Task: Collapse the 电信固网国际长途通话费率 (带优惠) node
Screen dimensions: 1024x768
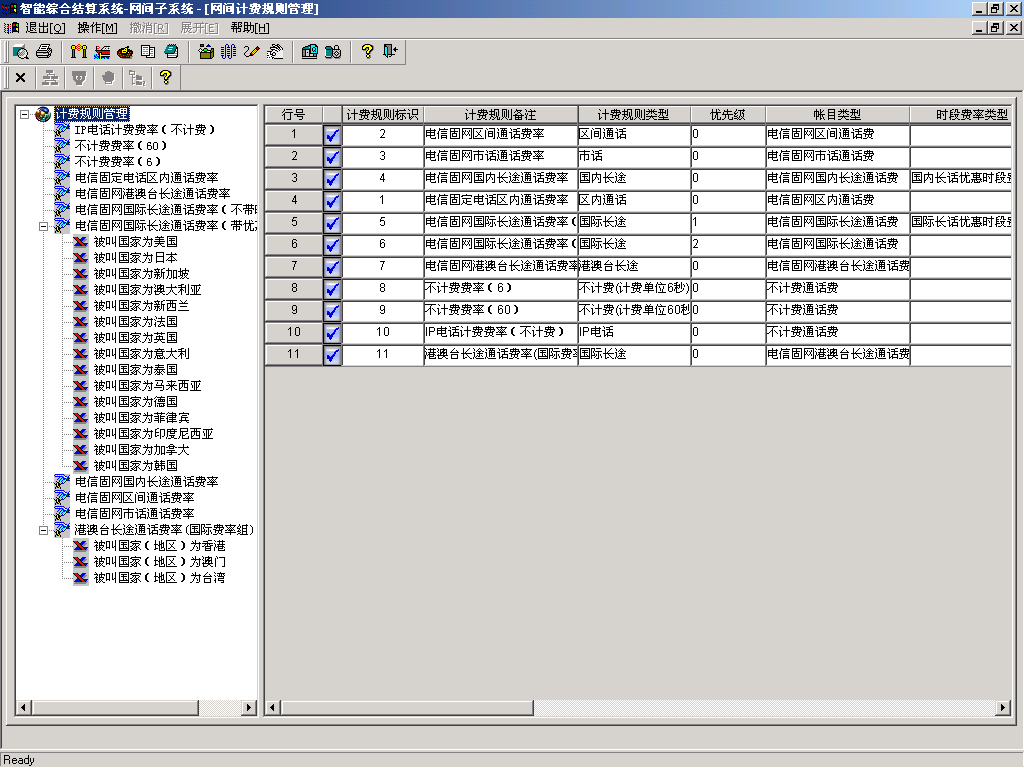Action: [x=44, y=226]
